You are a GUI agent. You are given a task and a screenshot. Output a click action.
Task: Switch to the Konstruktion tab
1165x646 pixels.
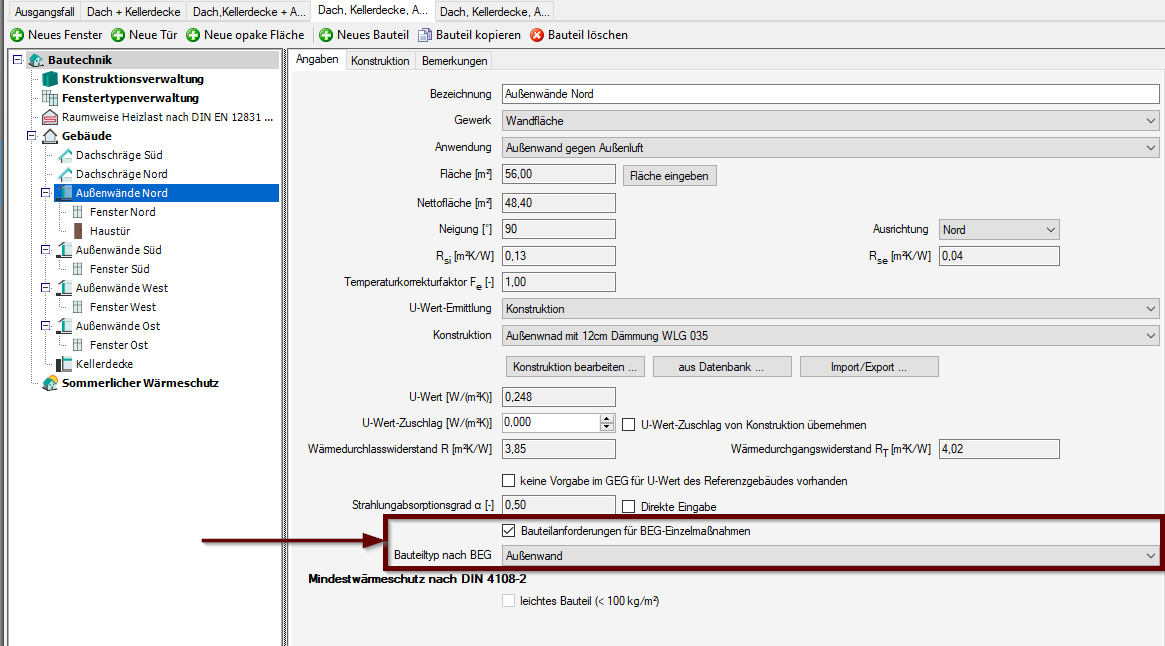[x=380, y=61]
